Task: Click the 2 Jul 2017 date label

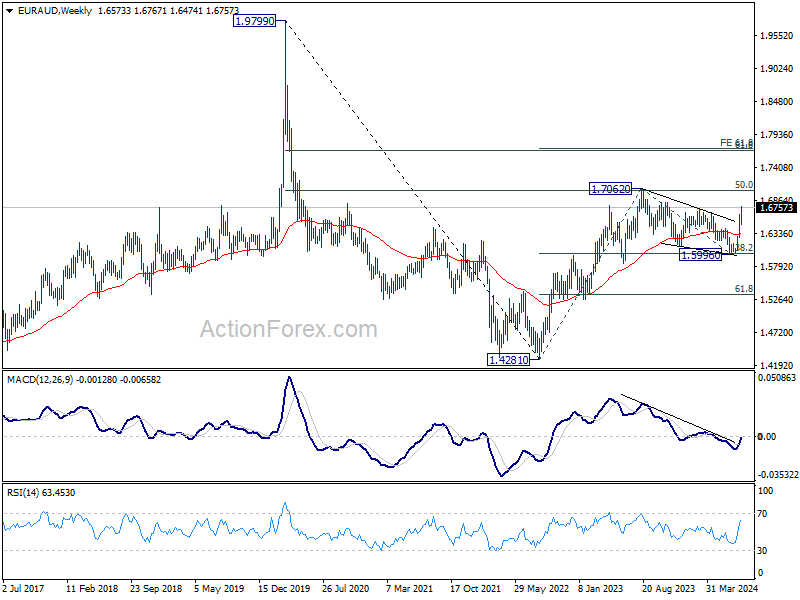Action: 23,589
